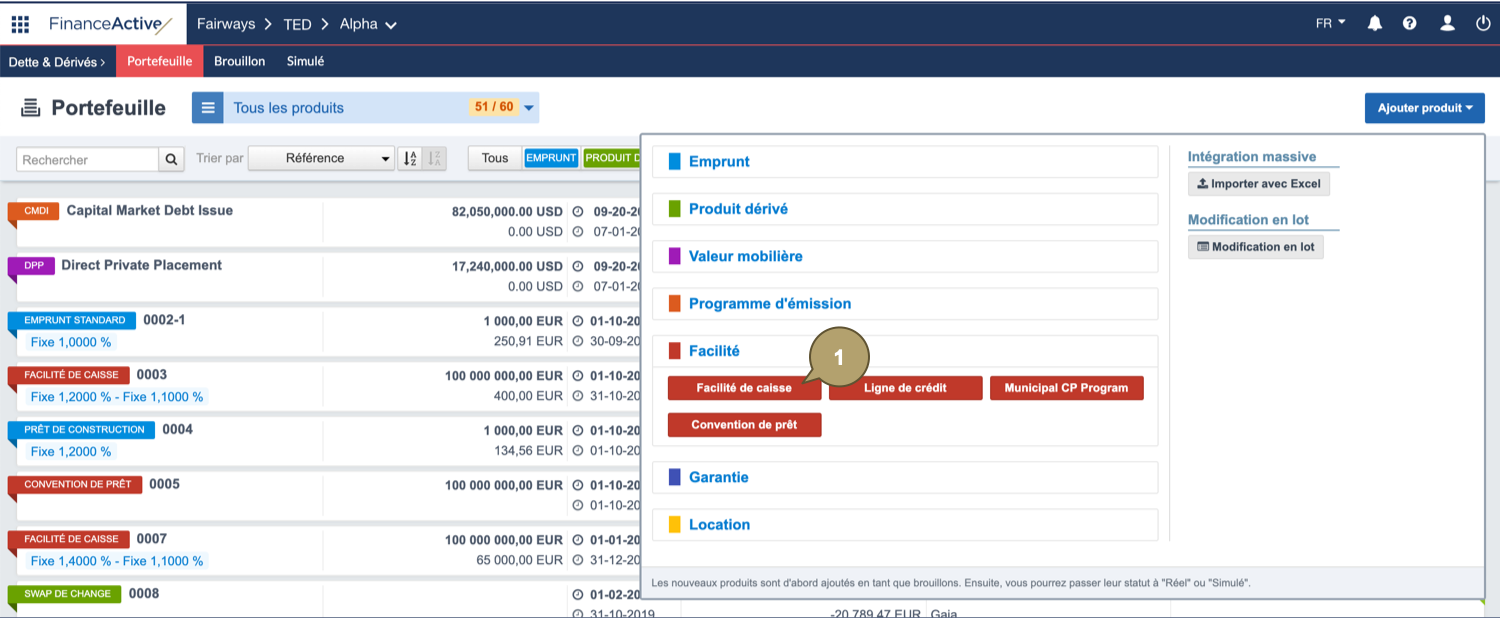Open the Dette & Dérivés menu
1500x618 pixels.
tap(57, 61)
